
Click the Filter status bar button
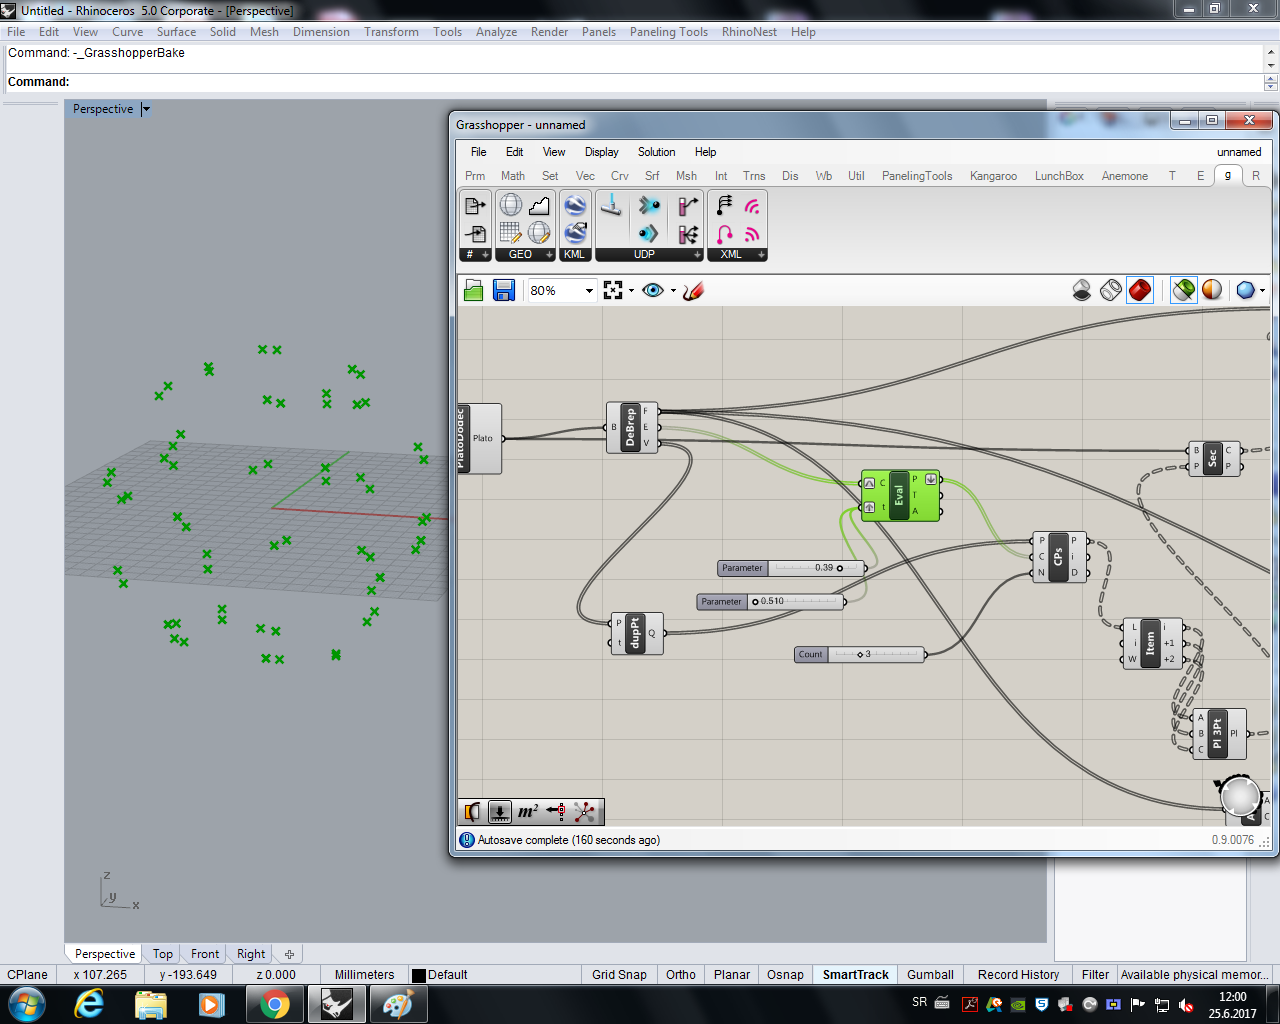[x=1095, y=974]
